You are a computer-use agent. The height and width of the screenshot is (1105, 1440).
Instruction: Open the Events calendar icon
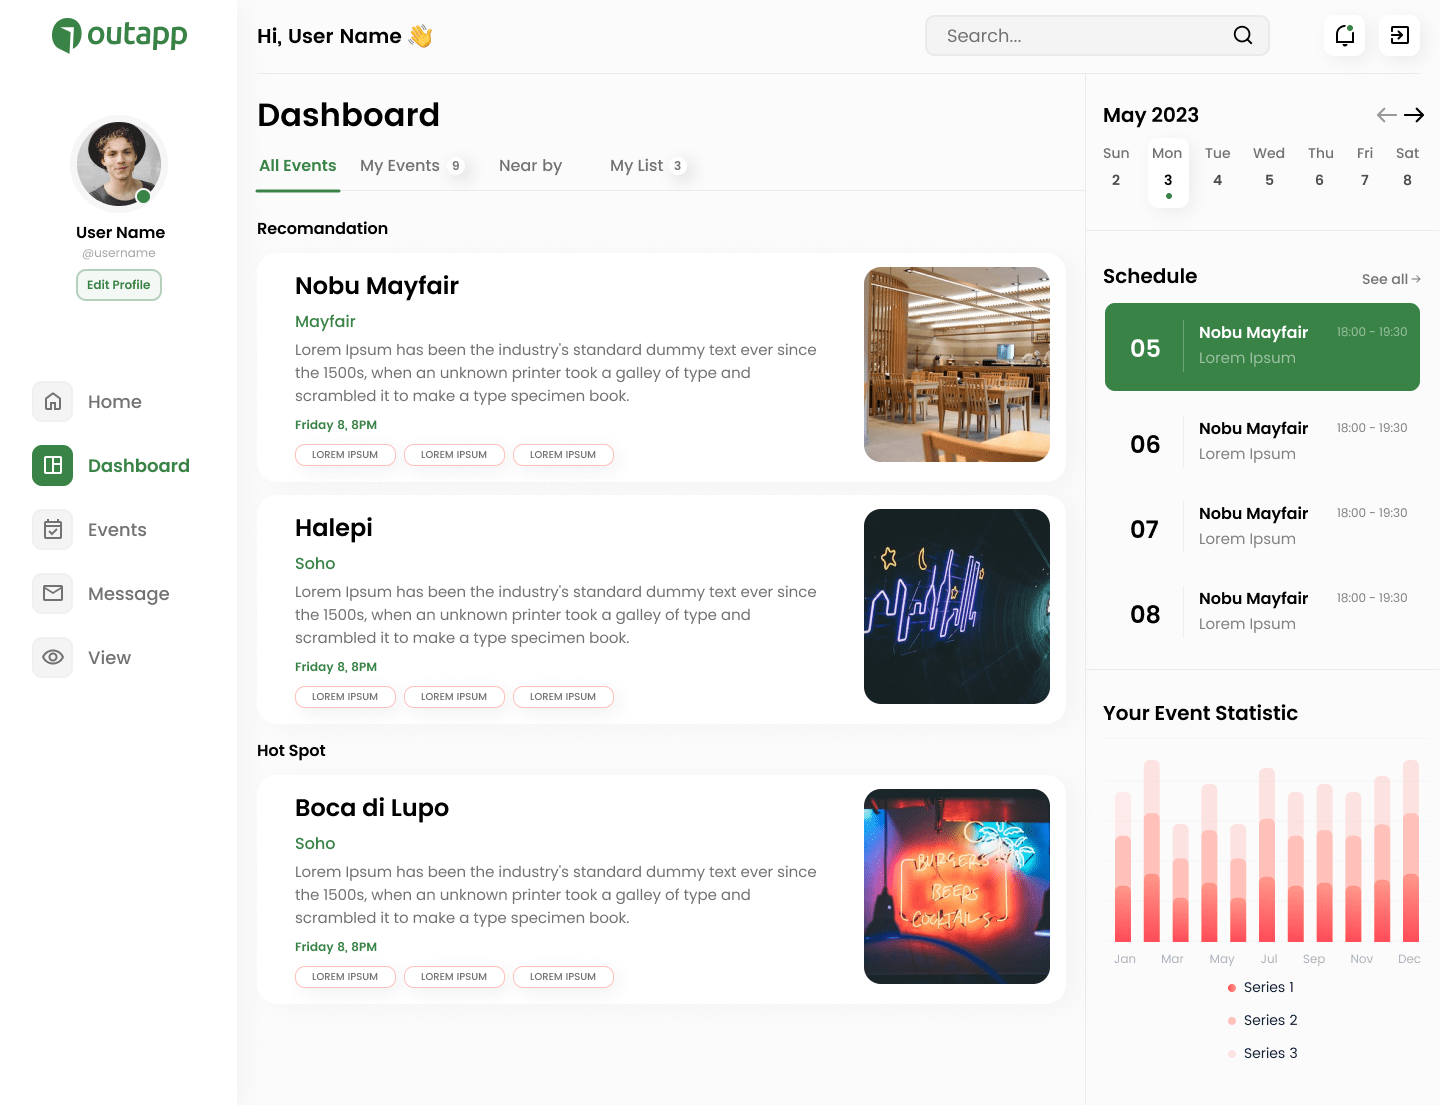[53, 530]
